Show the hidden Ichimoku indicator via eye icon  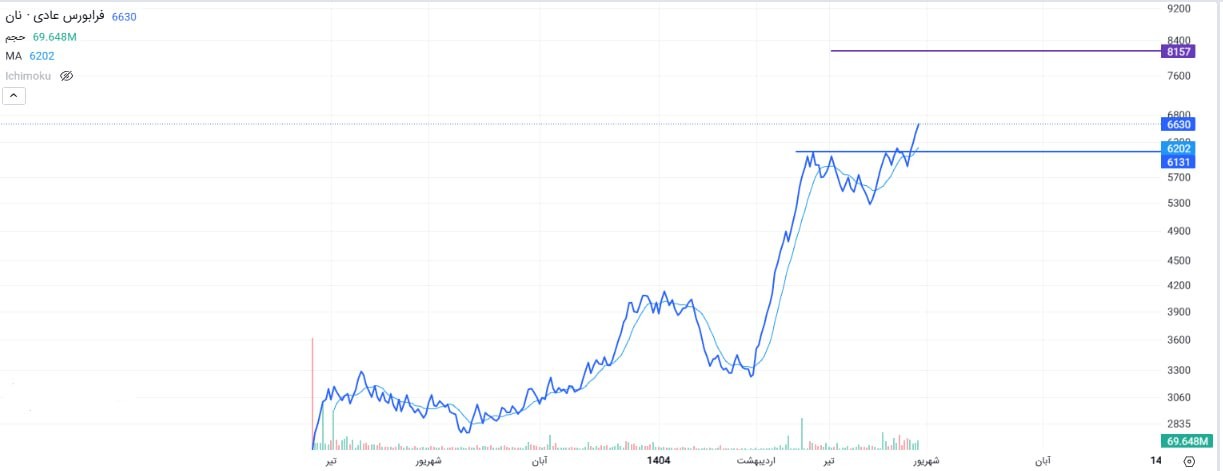(67, 76)
